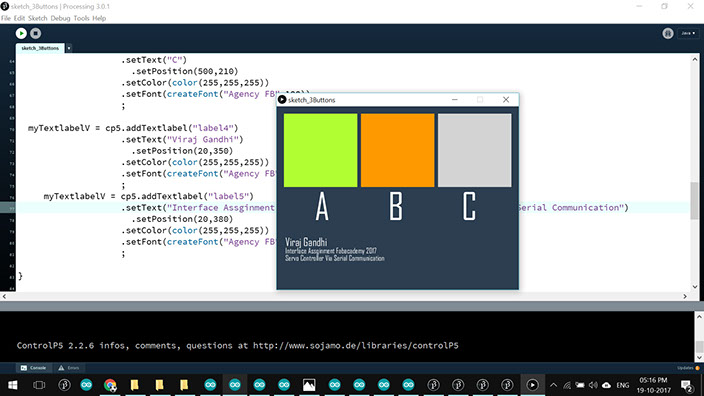
Task: Open the Action Center notifications icon
Action: coord(686,385)
